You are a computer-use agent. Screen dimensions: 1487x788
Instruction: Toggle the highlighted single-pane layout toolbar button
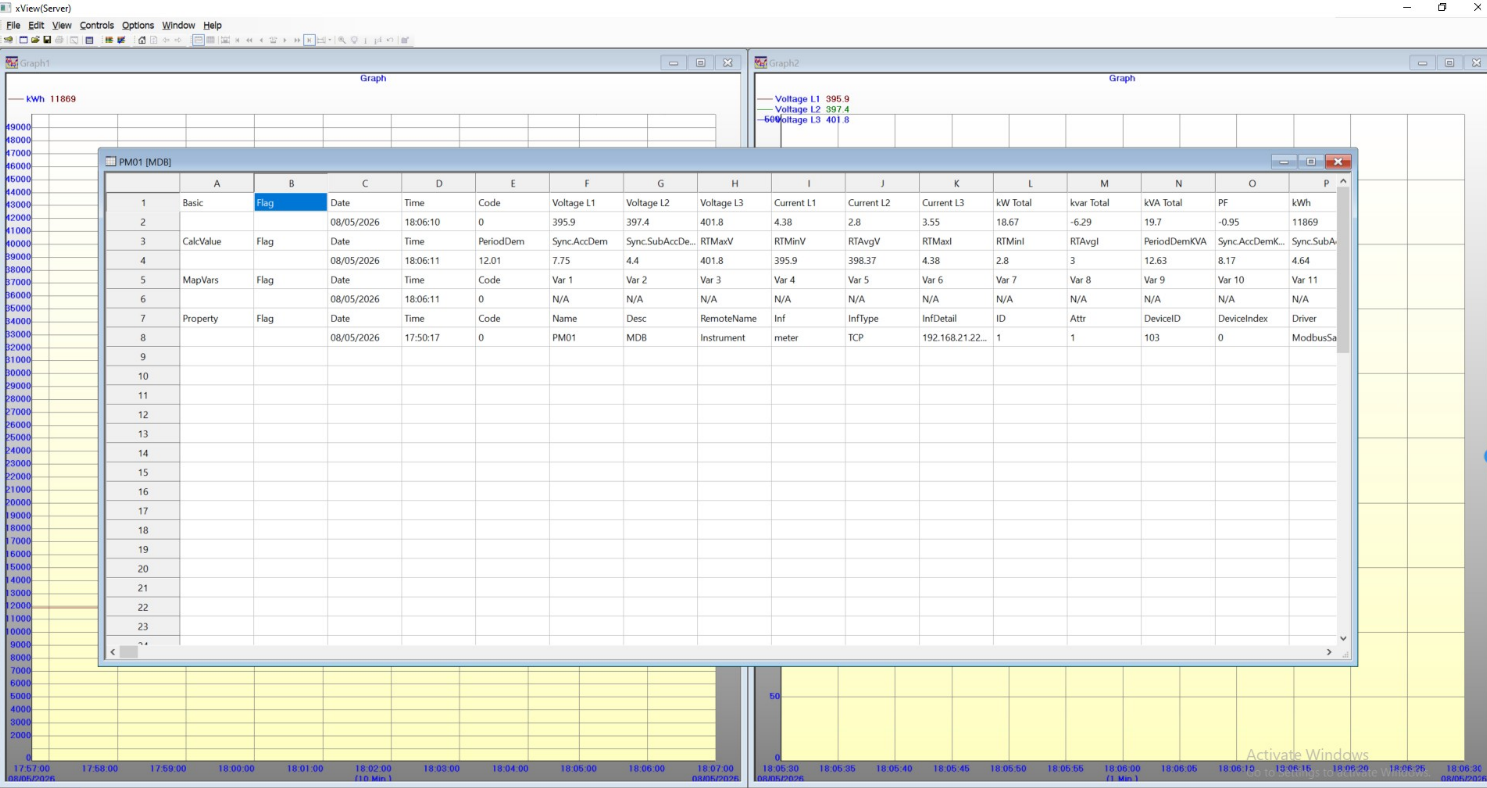(x=198, y=40)
